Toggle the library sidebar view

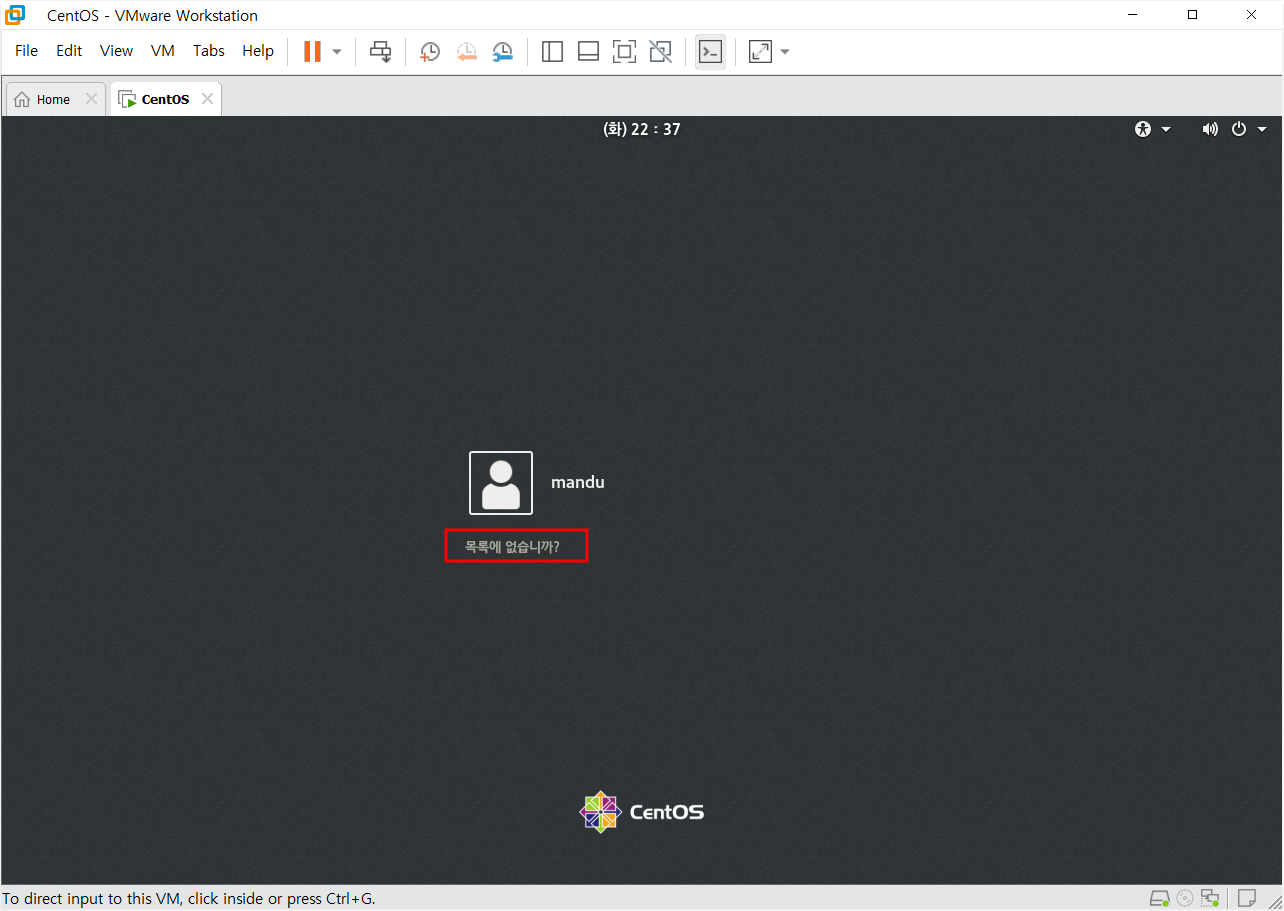(552, 51)
